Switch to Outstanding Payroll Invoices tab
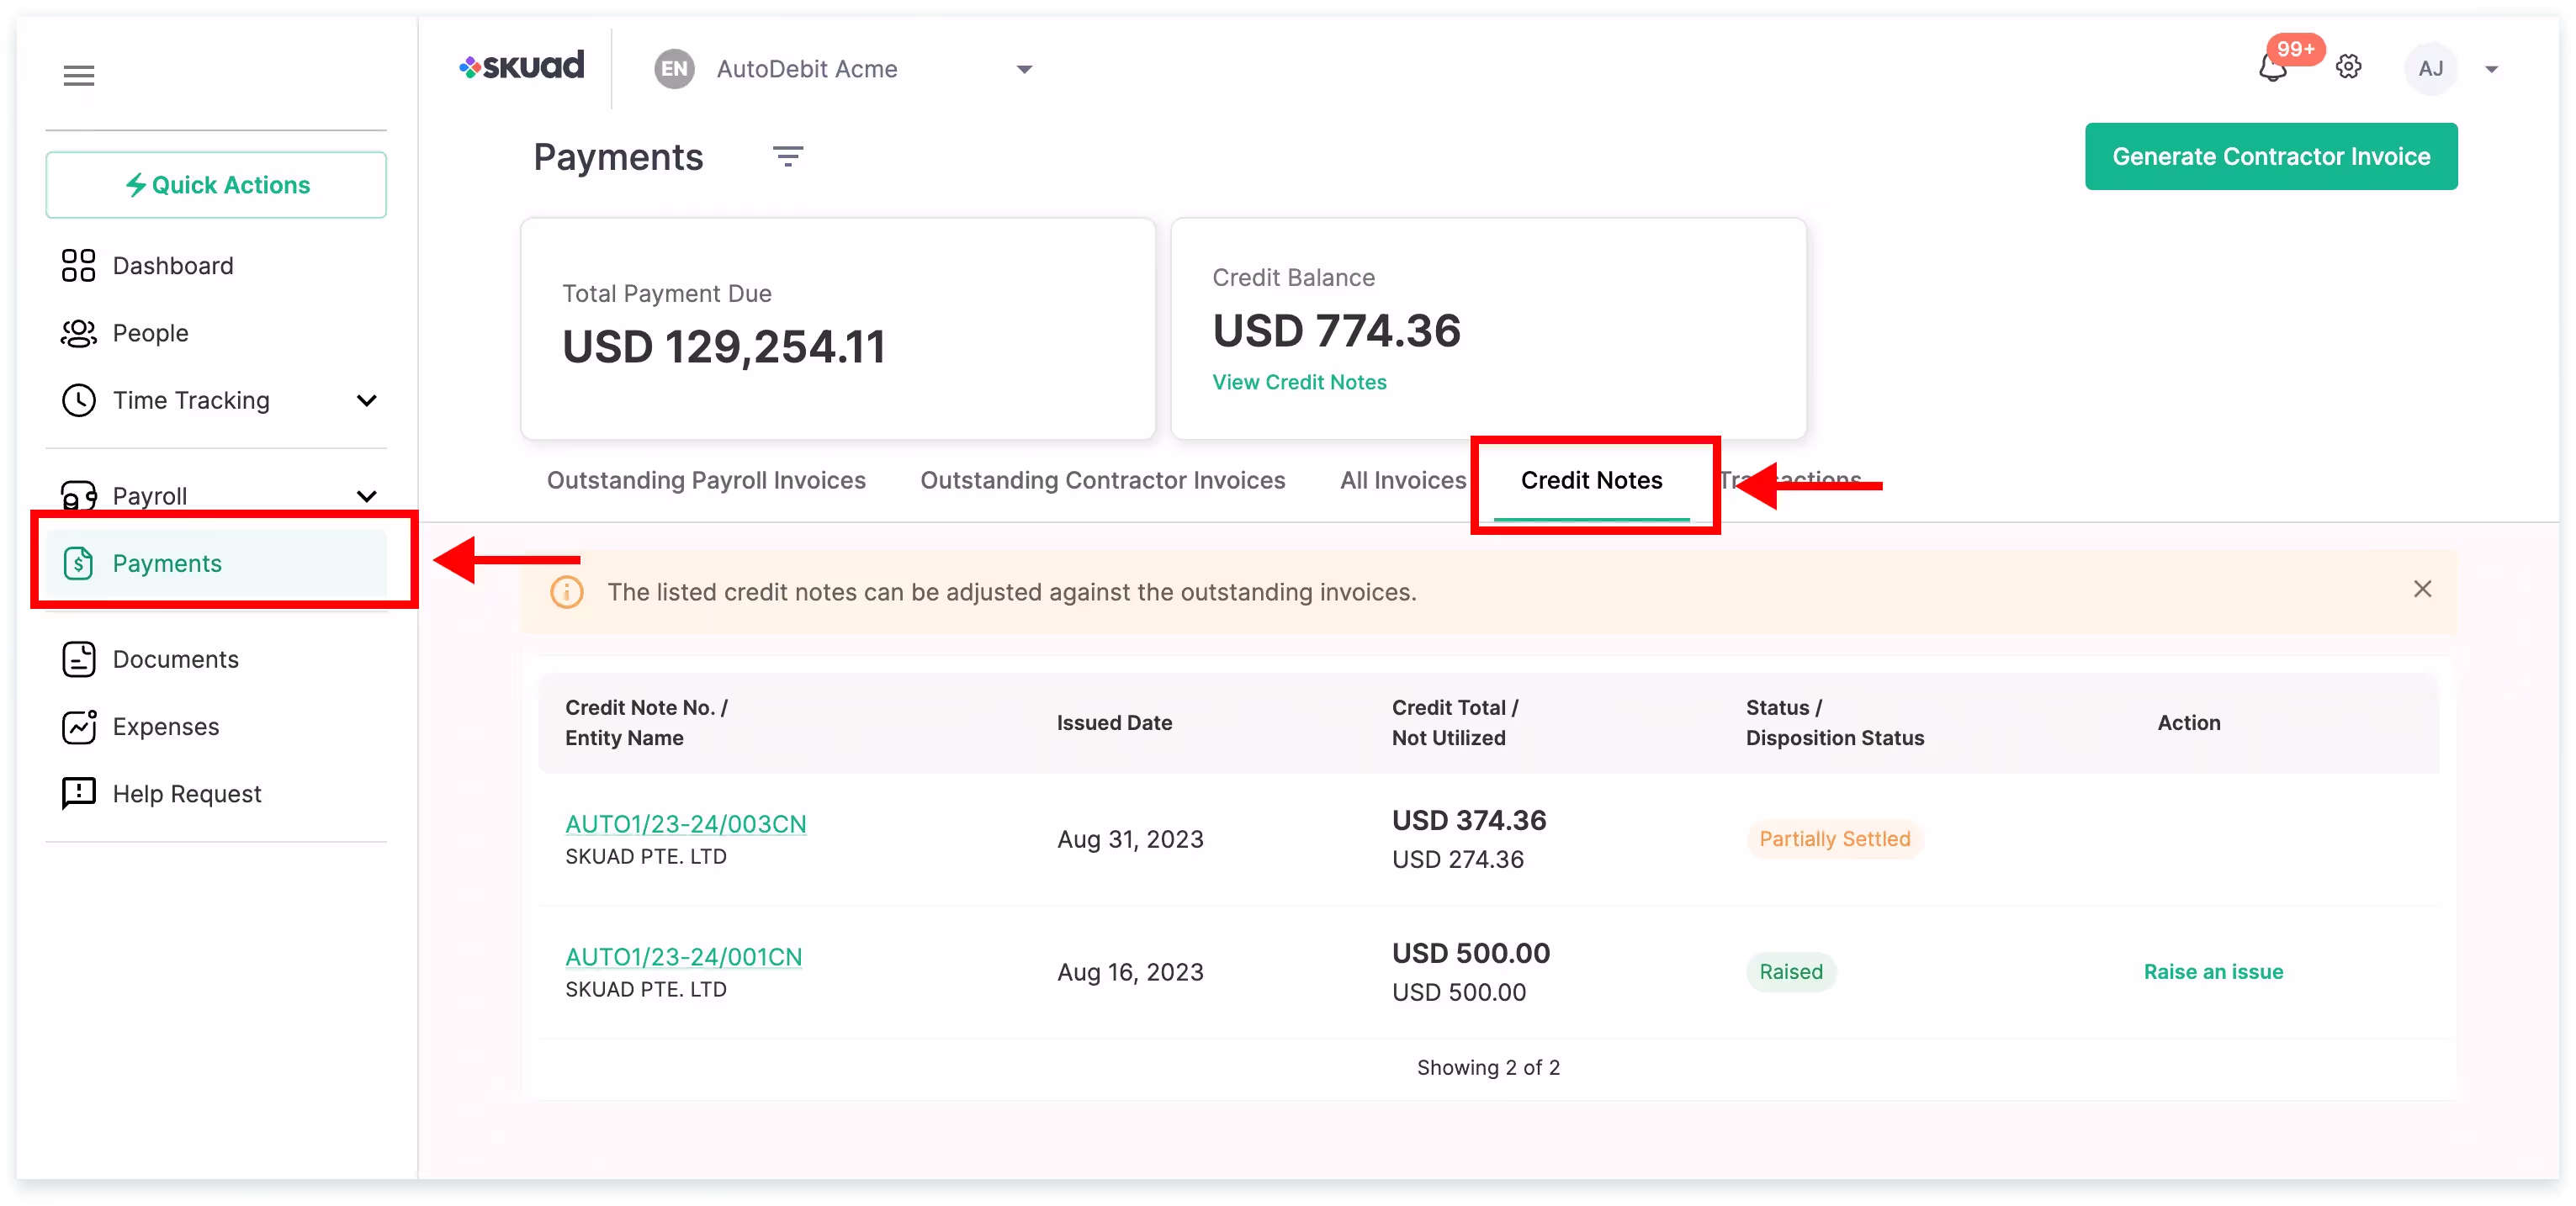The image size is (2576, 1206). (x=705, y=480)
